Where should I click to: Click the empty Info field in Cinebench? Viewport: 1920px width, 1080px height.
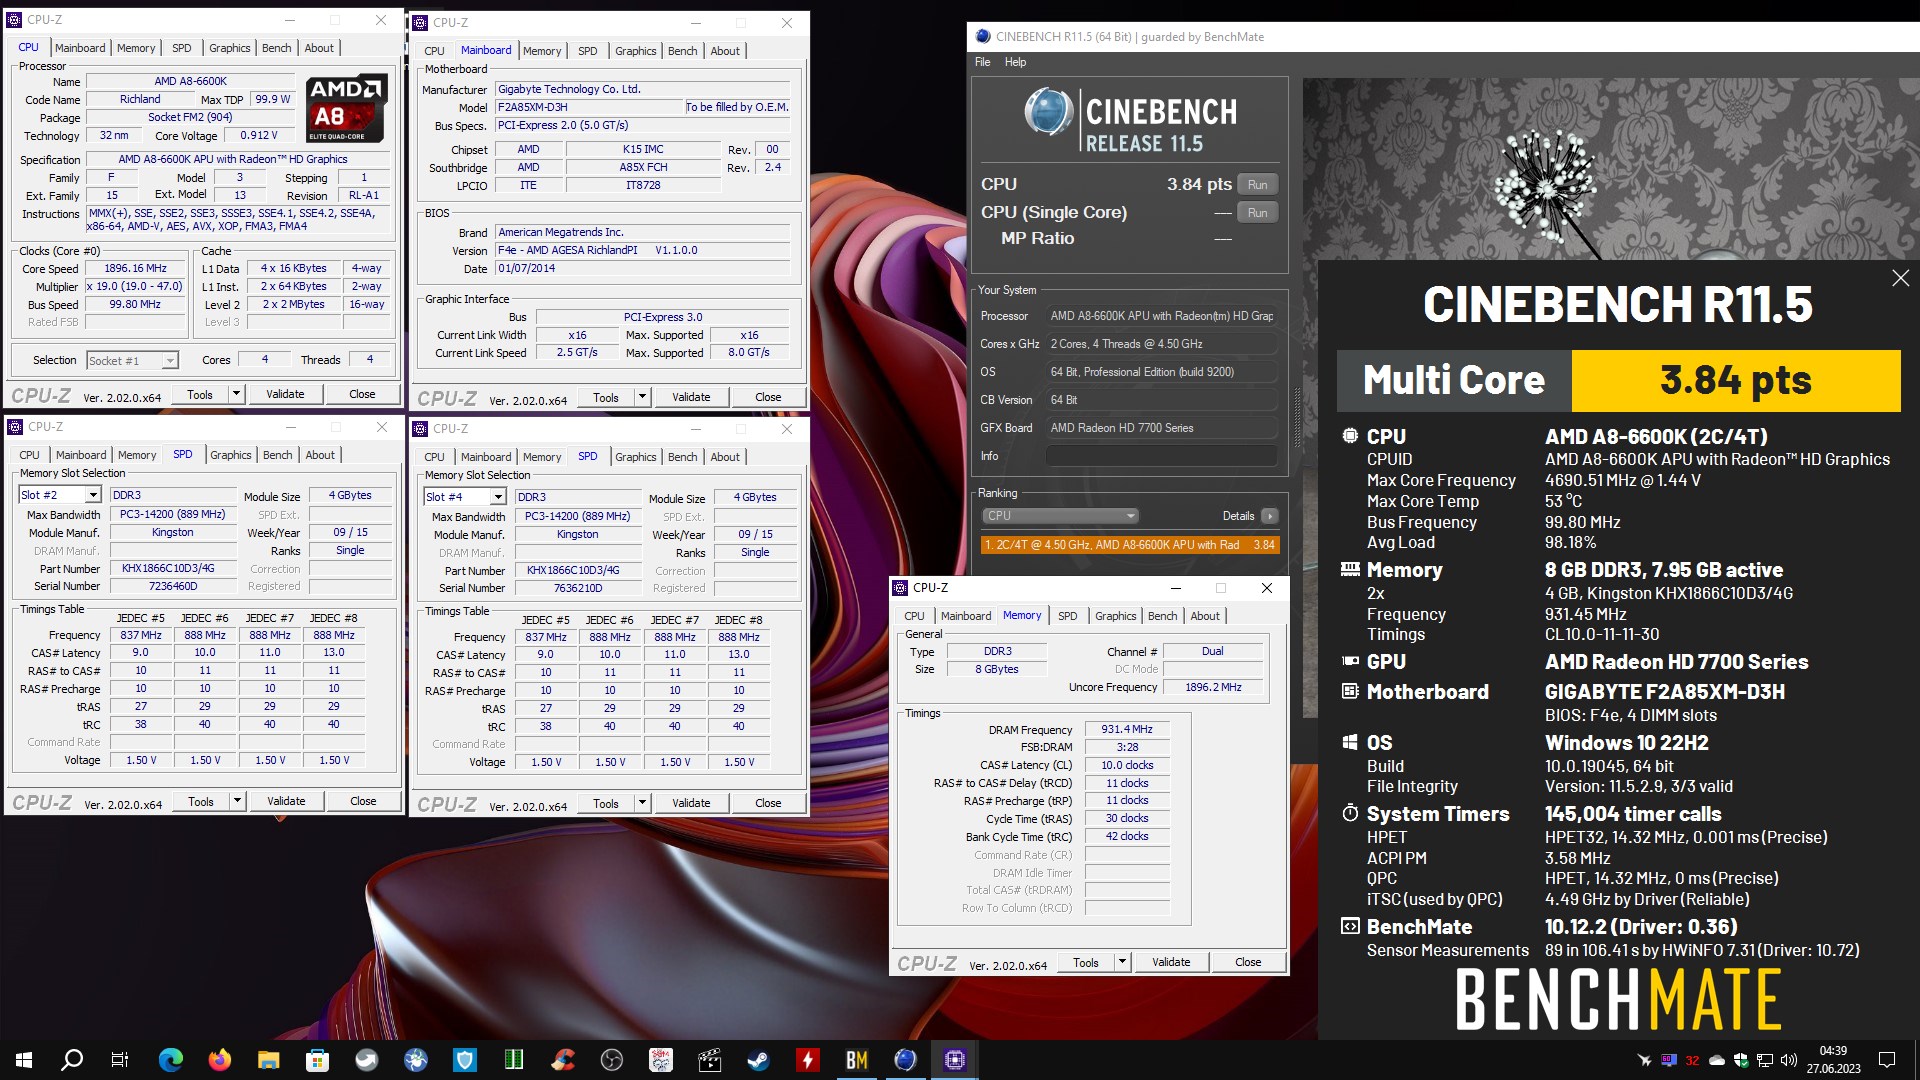click(1161, 456)
